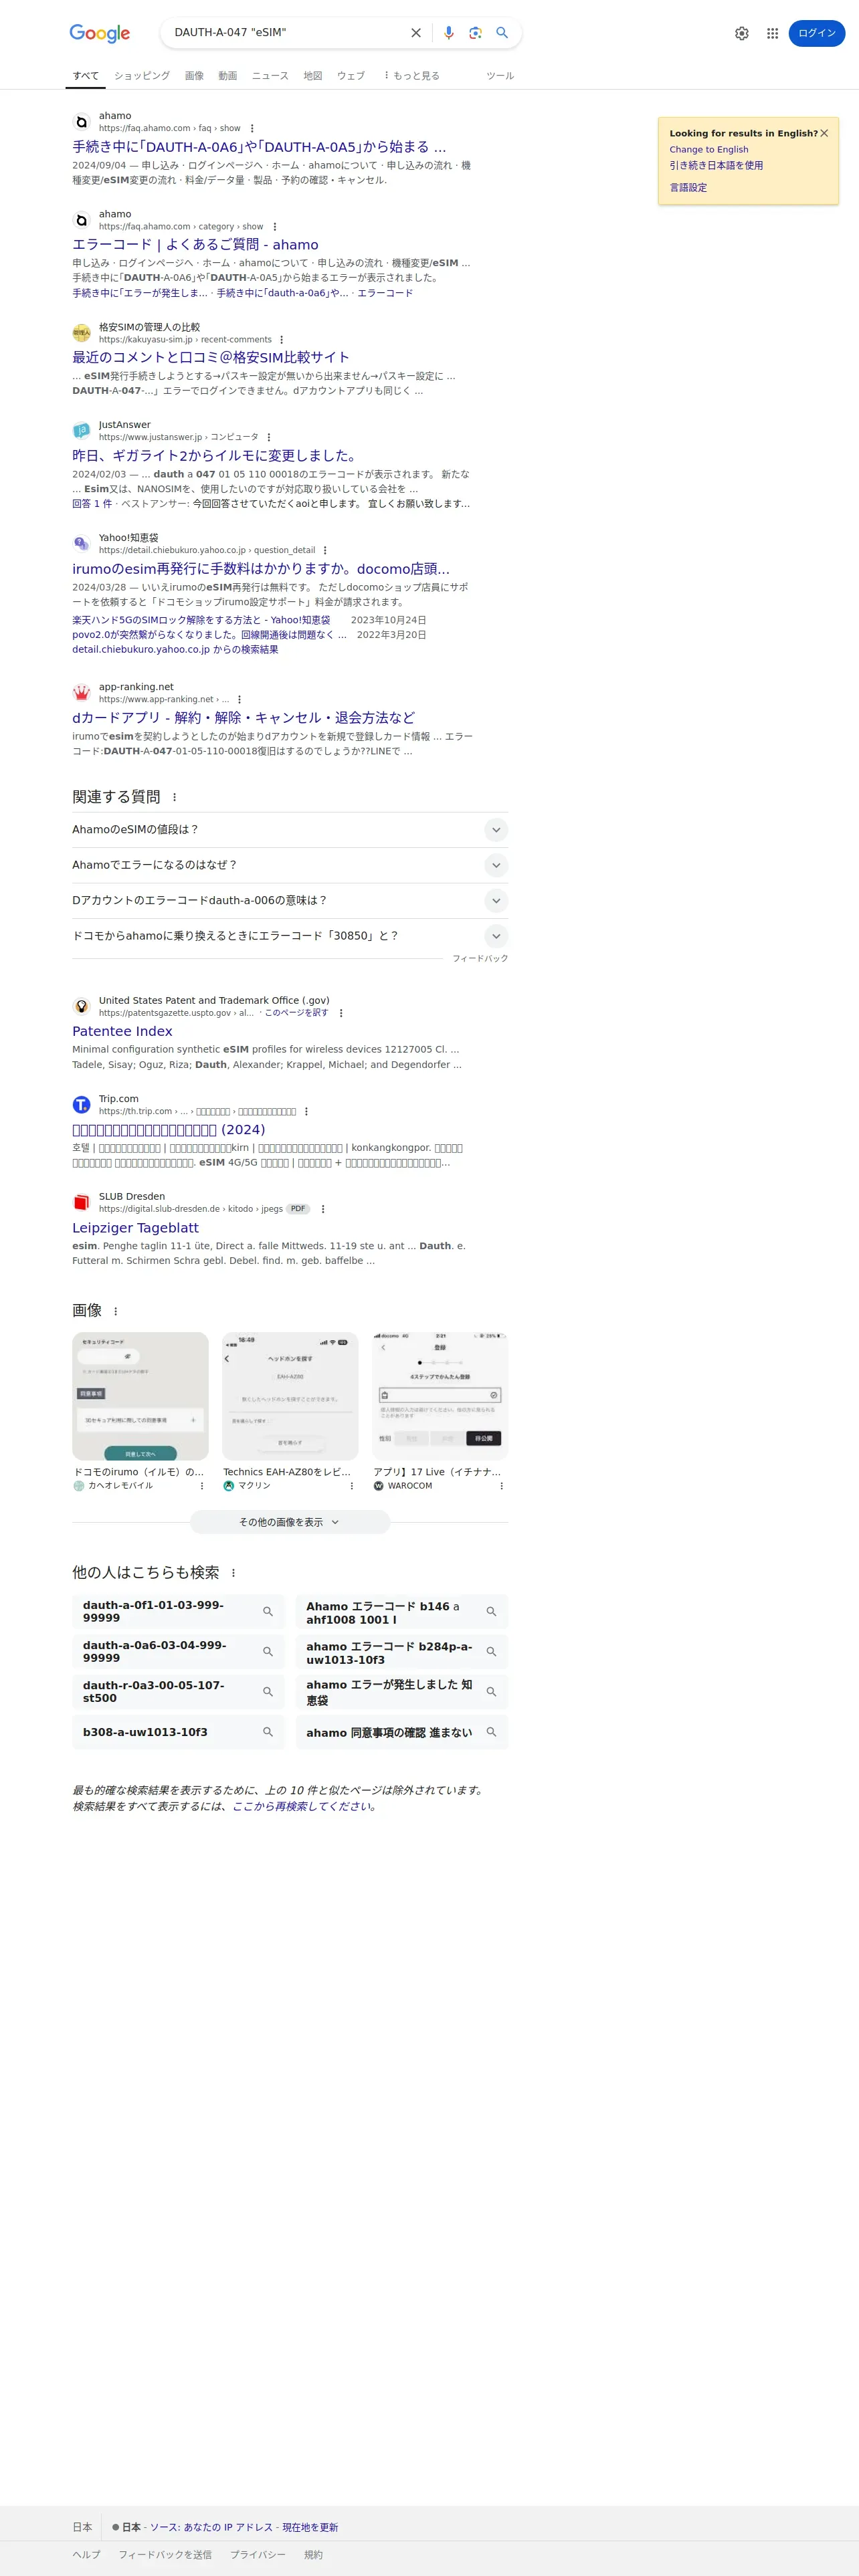Switch to 地図 tab
Viewport: 859px width, 2576px height.
click(x=313, y=76)
